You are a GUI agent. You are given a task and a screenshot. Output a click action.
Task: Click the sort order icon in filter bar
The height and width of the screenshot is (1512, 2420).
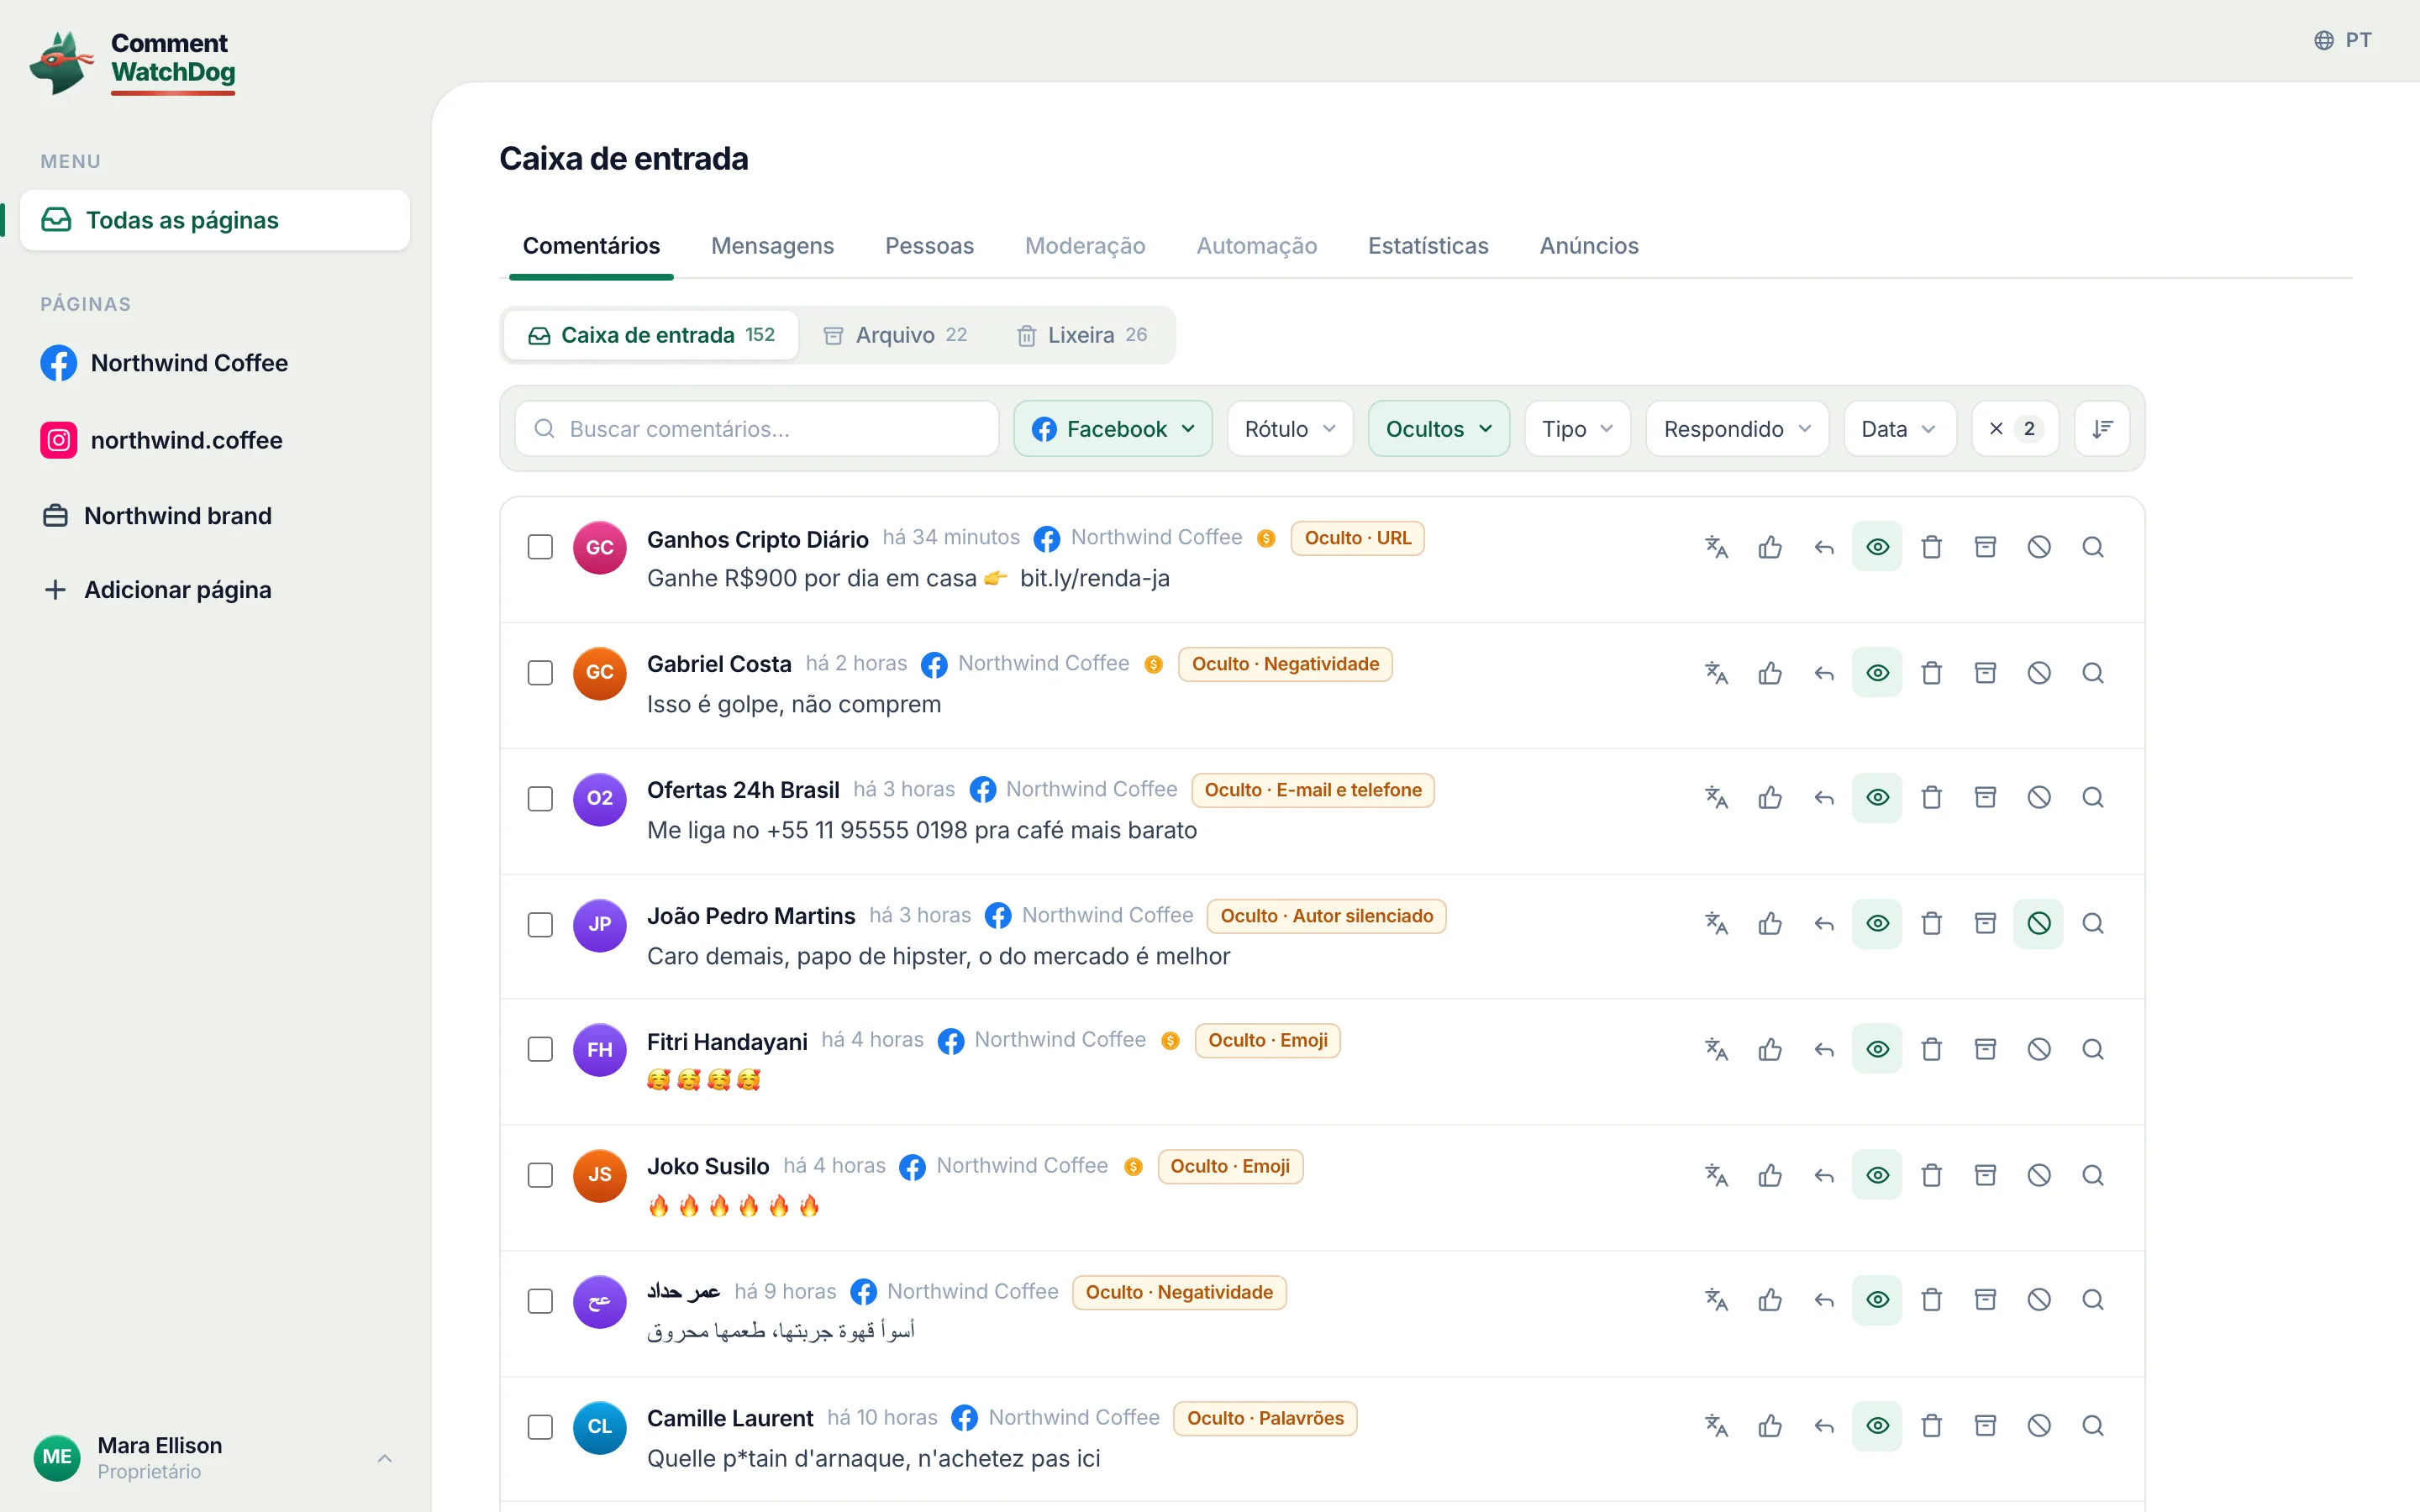point(2102,429)
